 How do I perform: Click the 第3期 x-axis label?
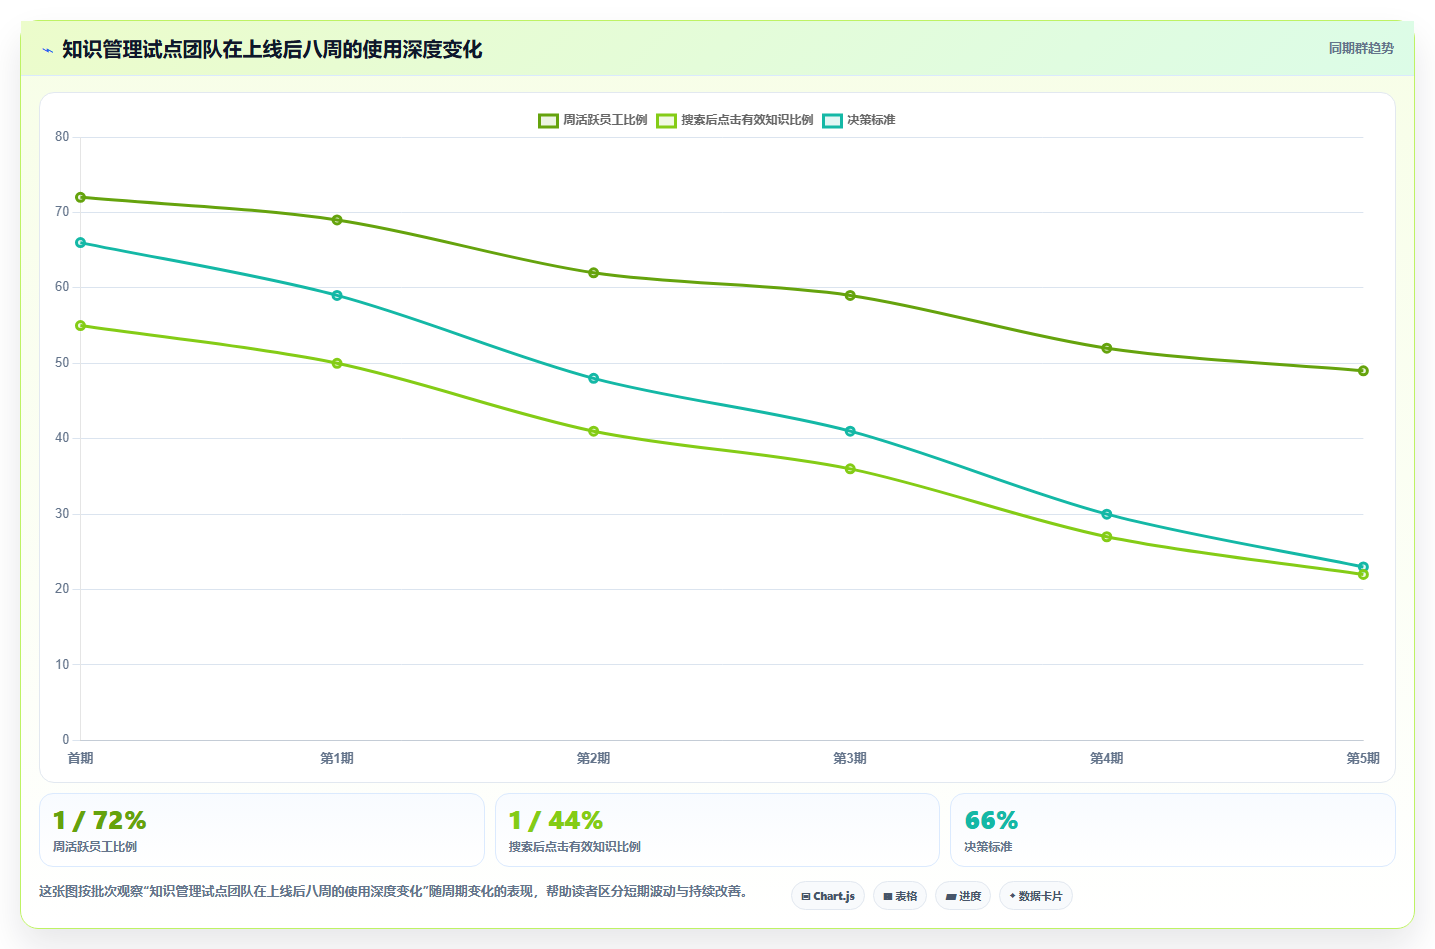tap(850, 758)
